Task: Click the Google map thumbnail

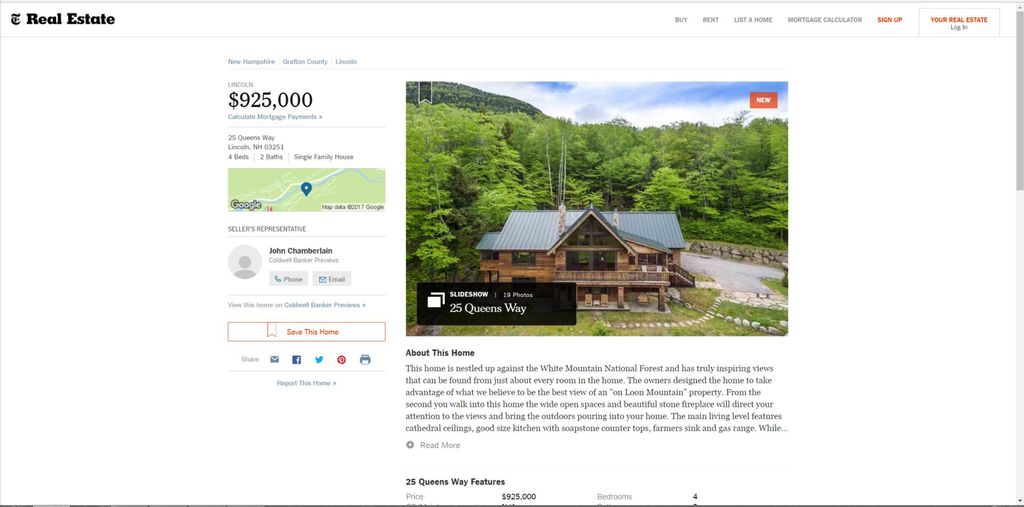Action: 306,190
